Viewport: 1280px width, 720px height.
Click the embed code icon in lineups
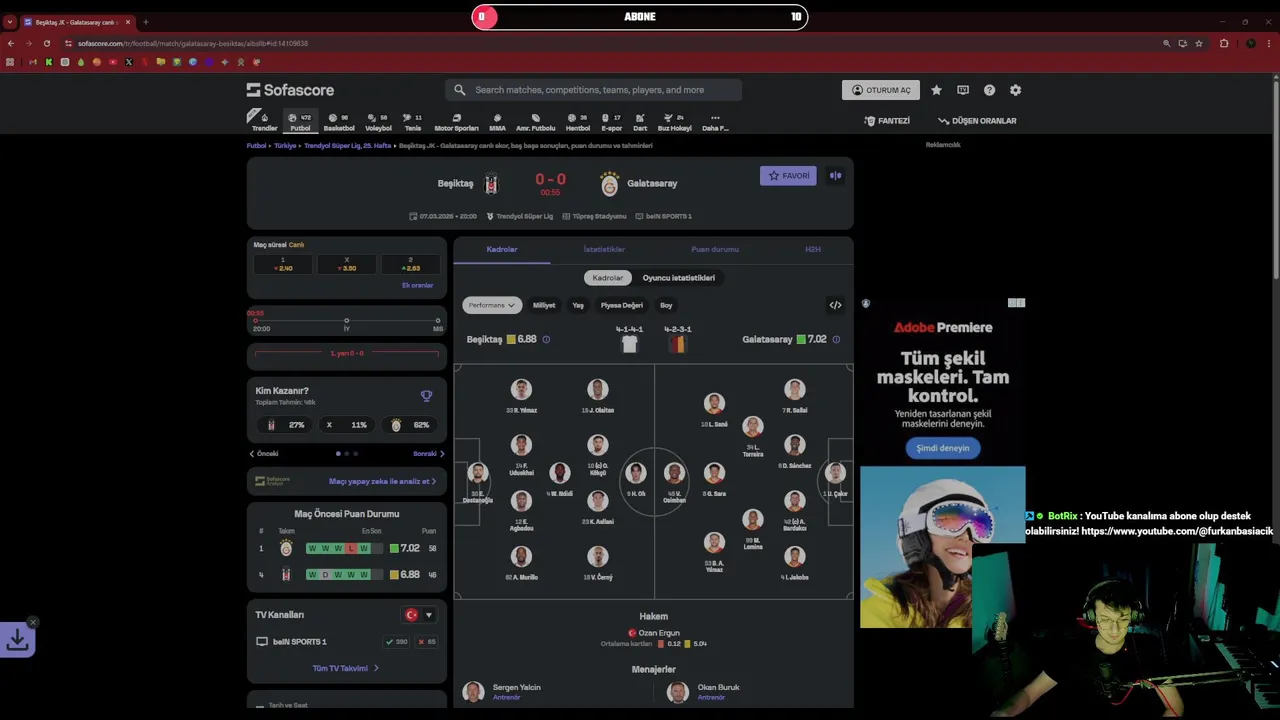click(835, 305)
